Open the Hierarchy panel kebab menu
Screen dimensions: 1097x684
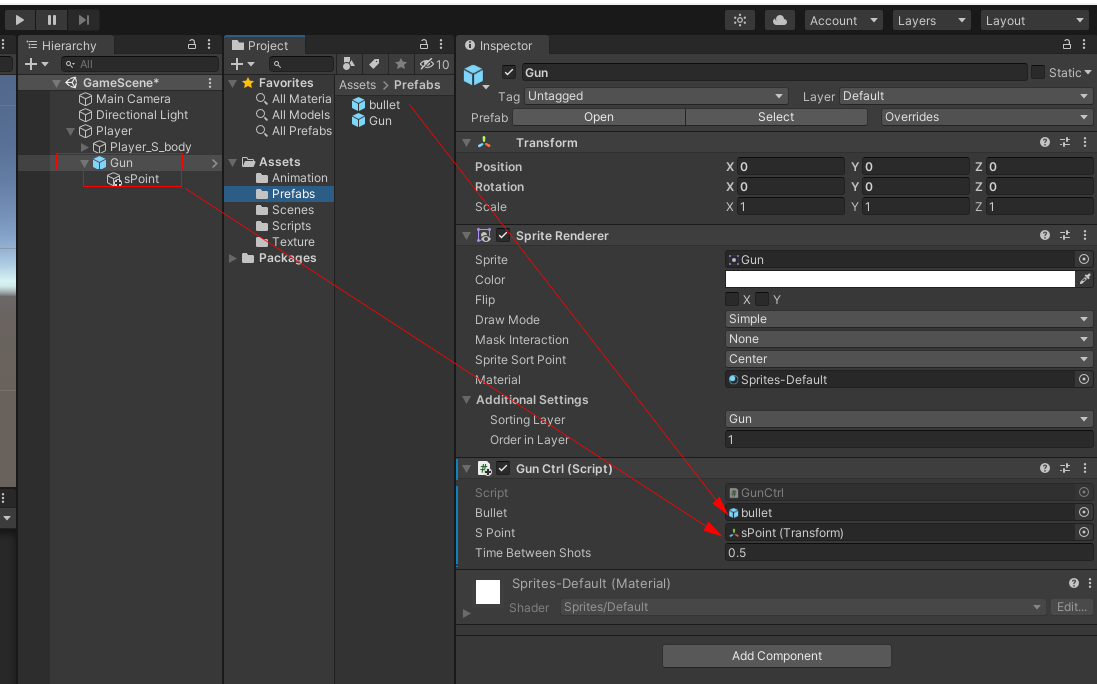pyautogui.click(x=209, y=44)
